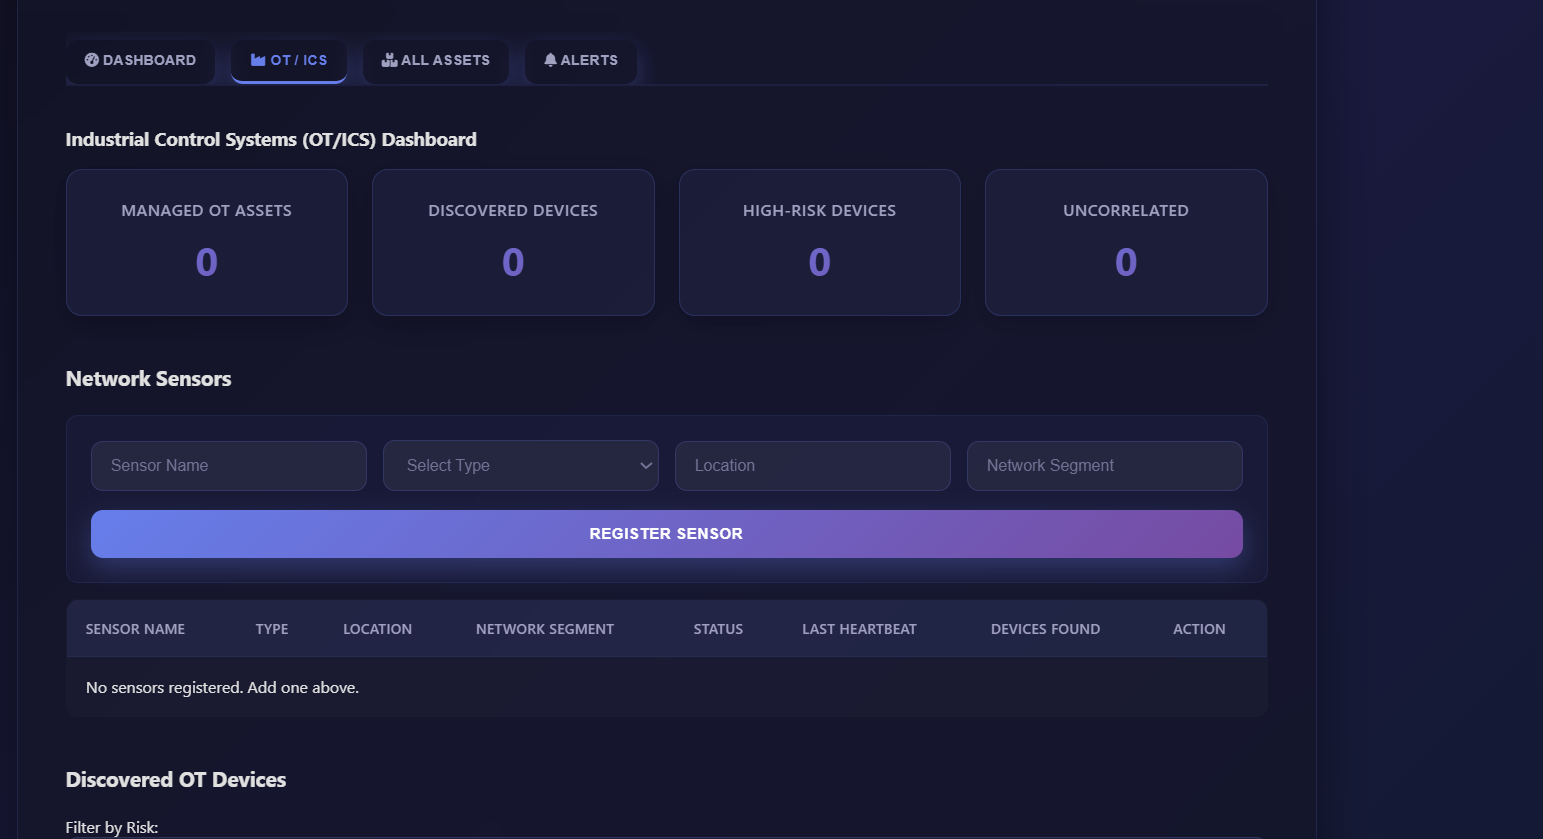Click the MANAGED OT ASSETS stat card

206,242
